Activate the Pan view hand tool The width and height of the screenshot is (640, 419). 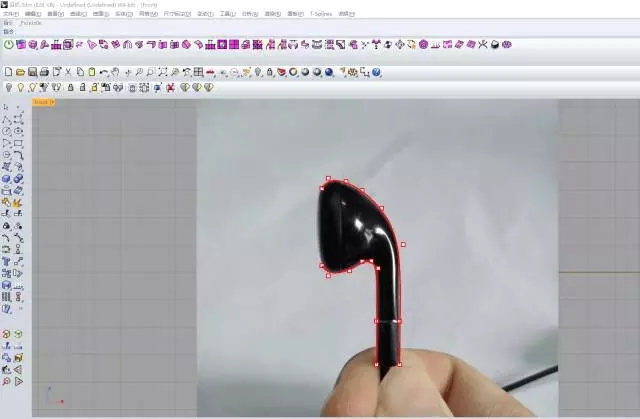[116, 72]
